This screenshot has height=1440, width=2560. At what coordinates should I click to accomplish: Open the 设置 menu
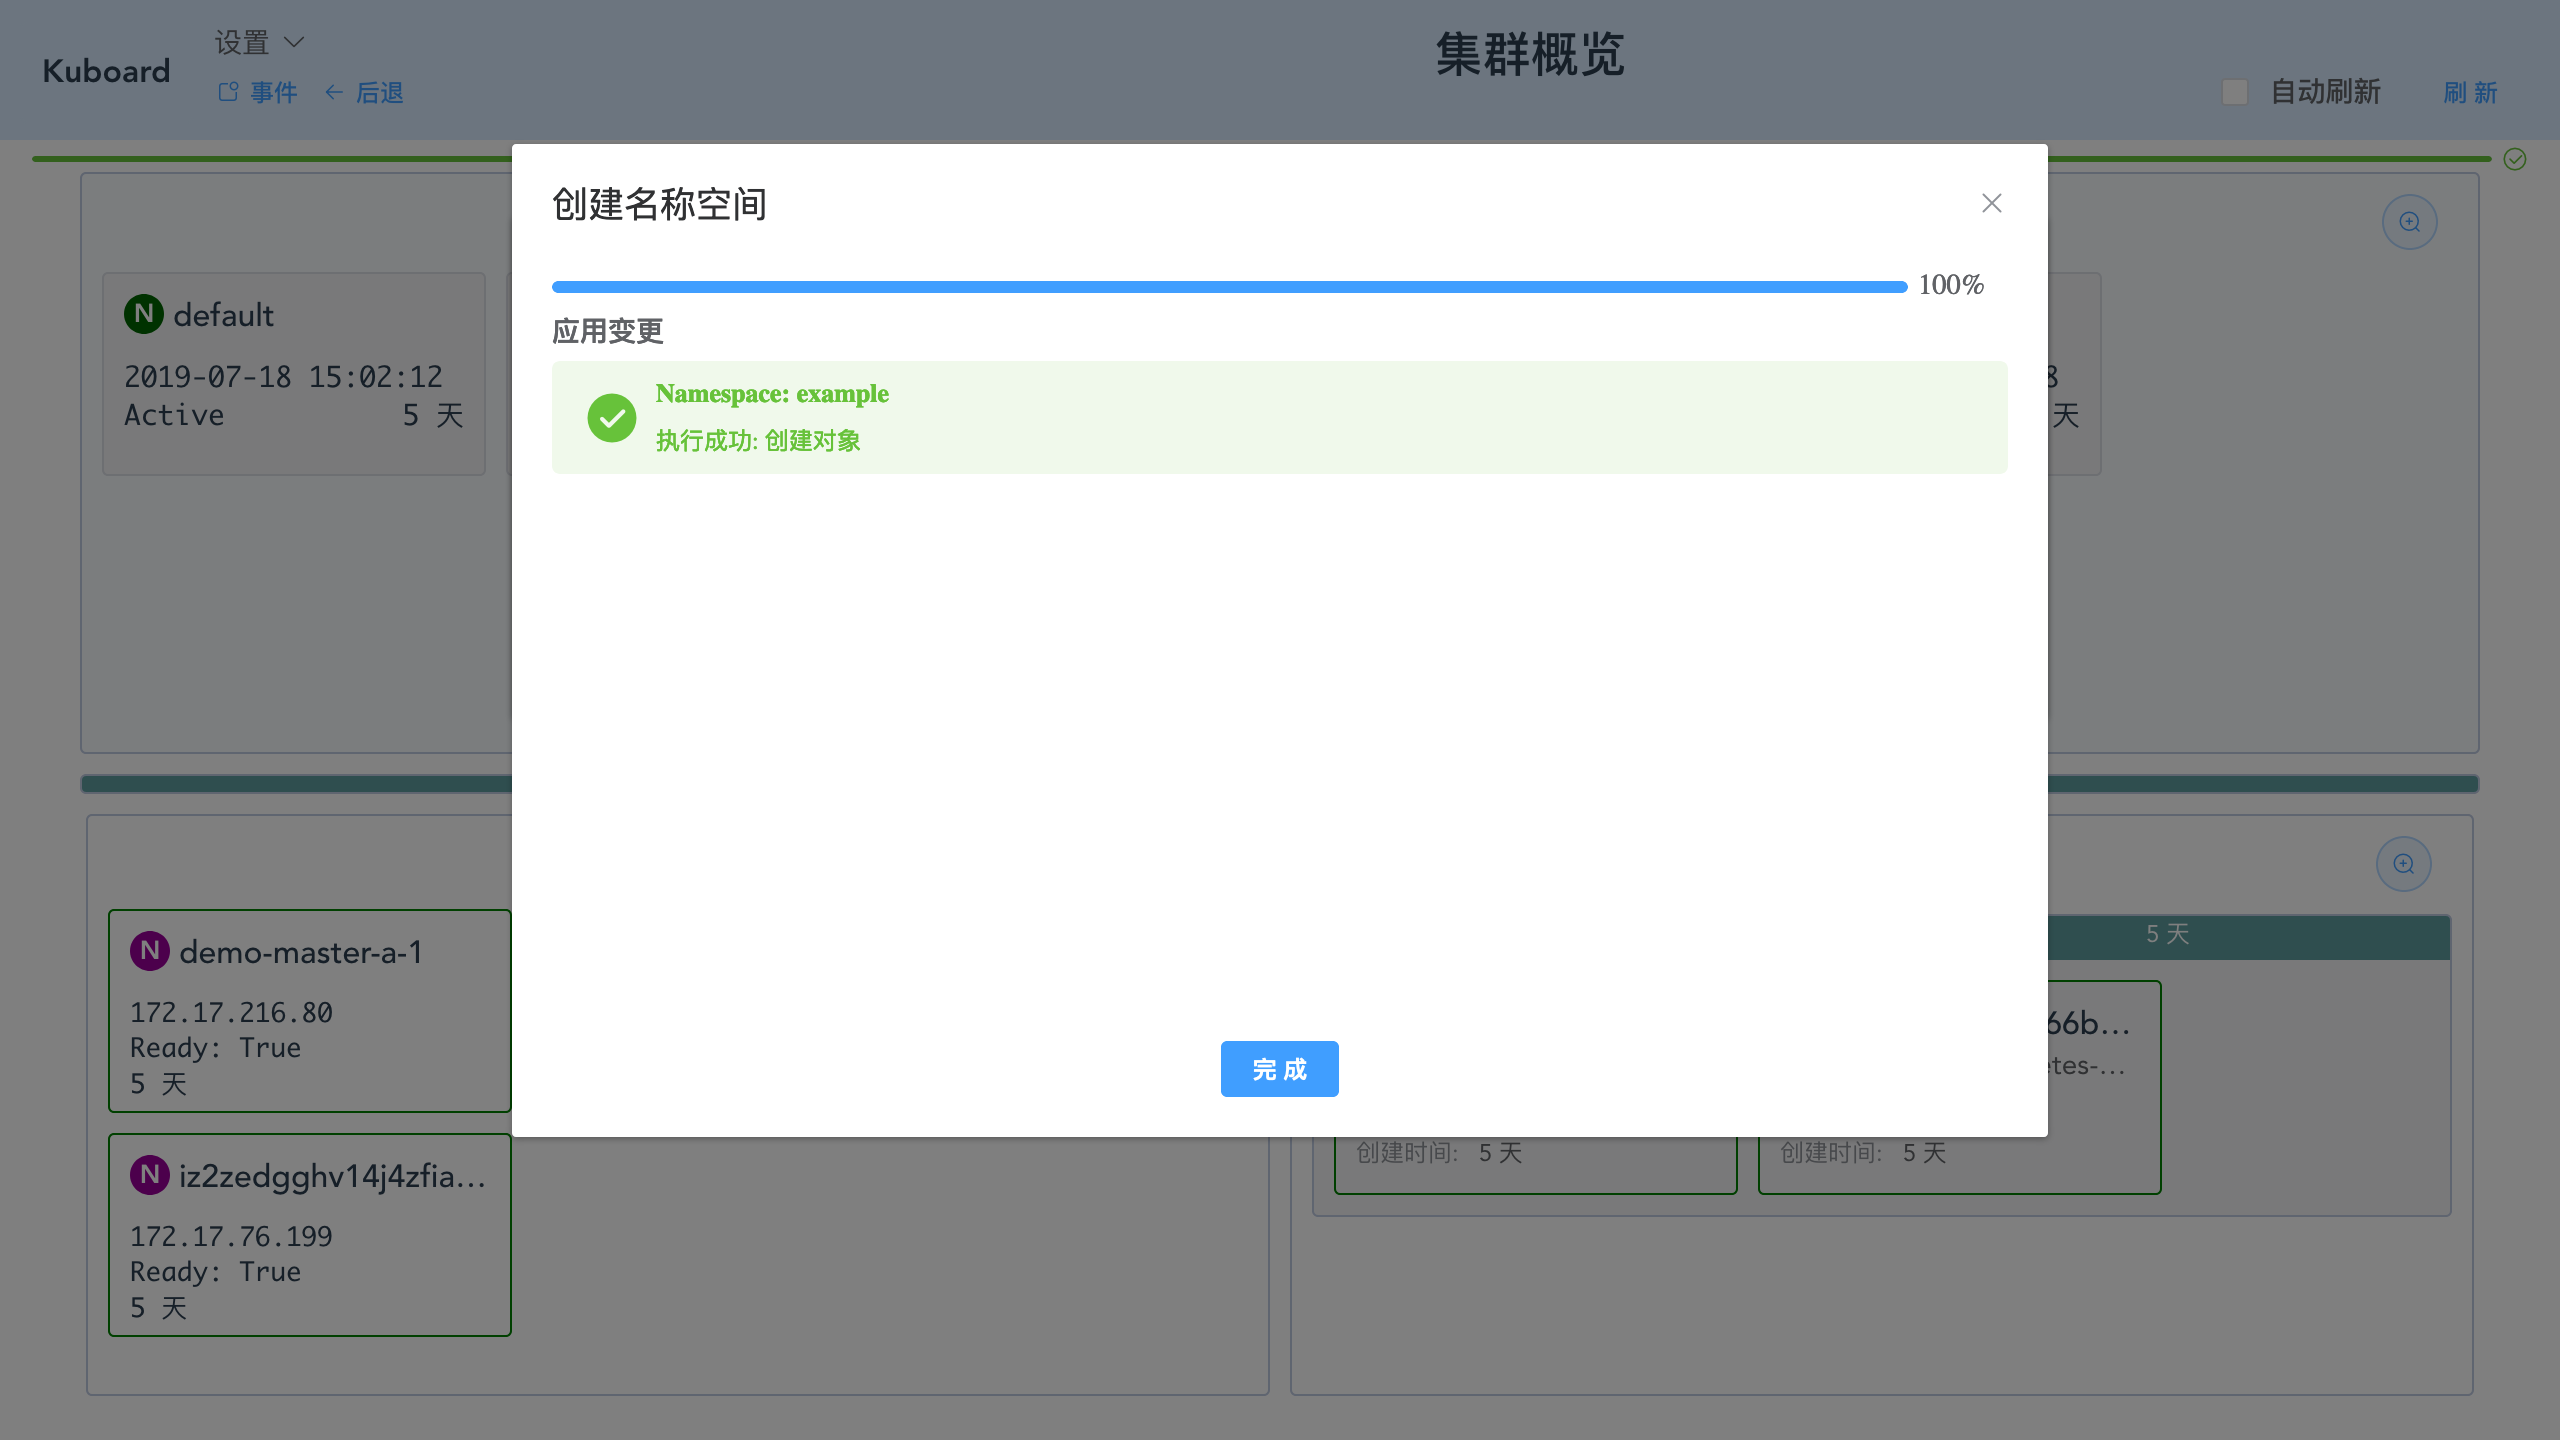click(242, 42)
